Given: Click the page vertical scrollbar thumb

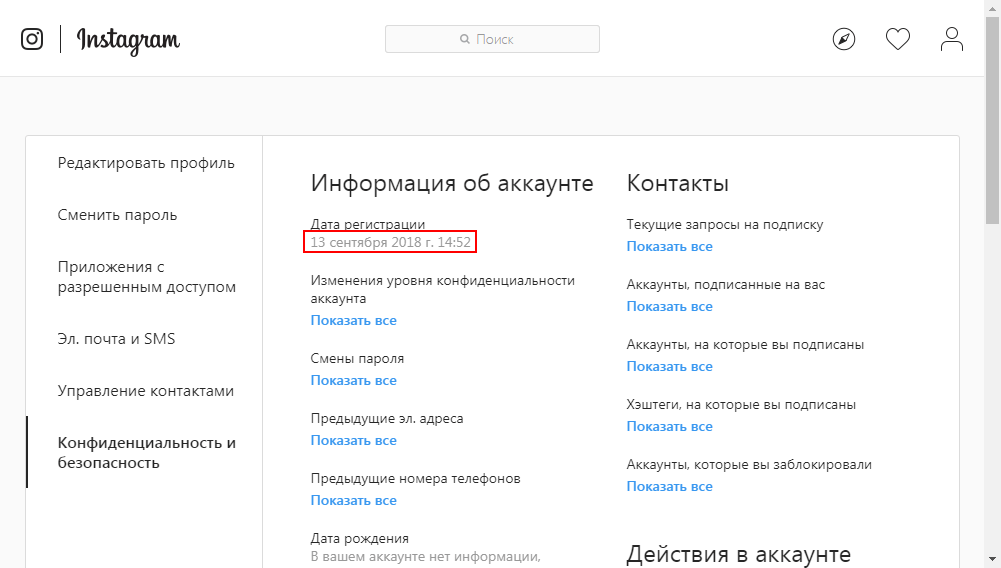Looking at the screenshot, I should coord(993,118).
